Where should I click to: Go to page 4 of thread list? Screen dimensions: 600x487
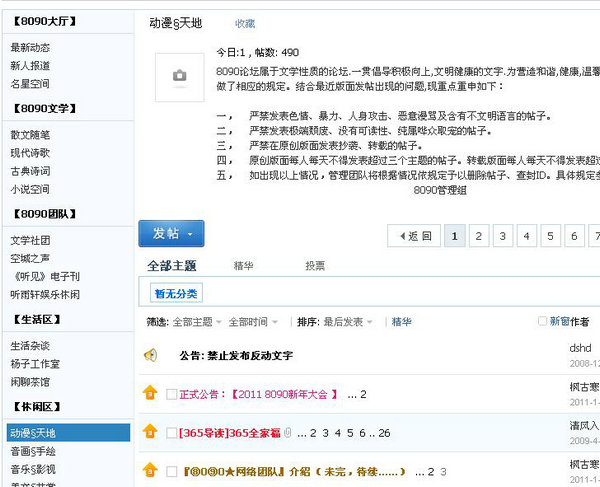[x=527, y=236]
